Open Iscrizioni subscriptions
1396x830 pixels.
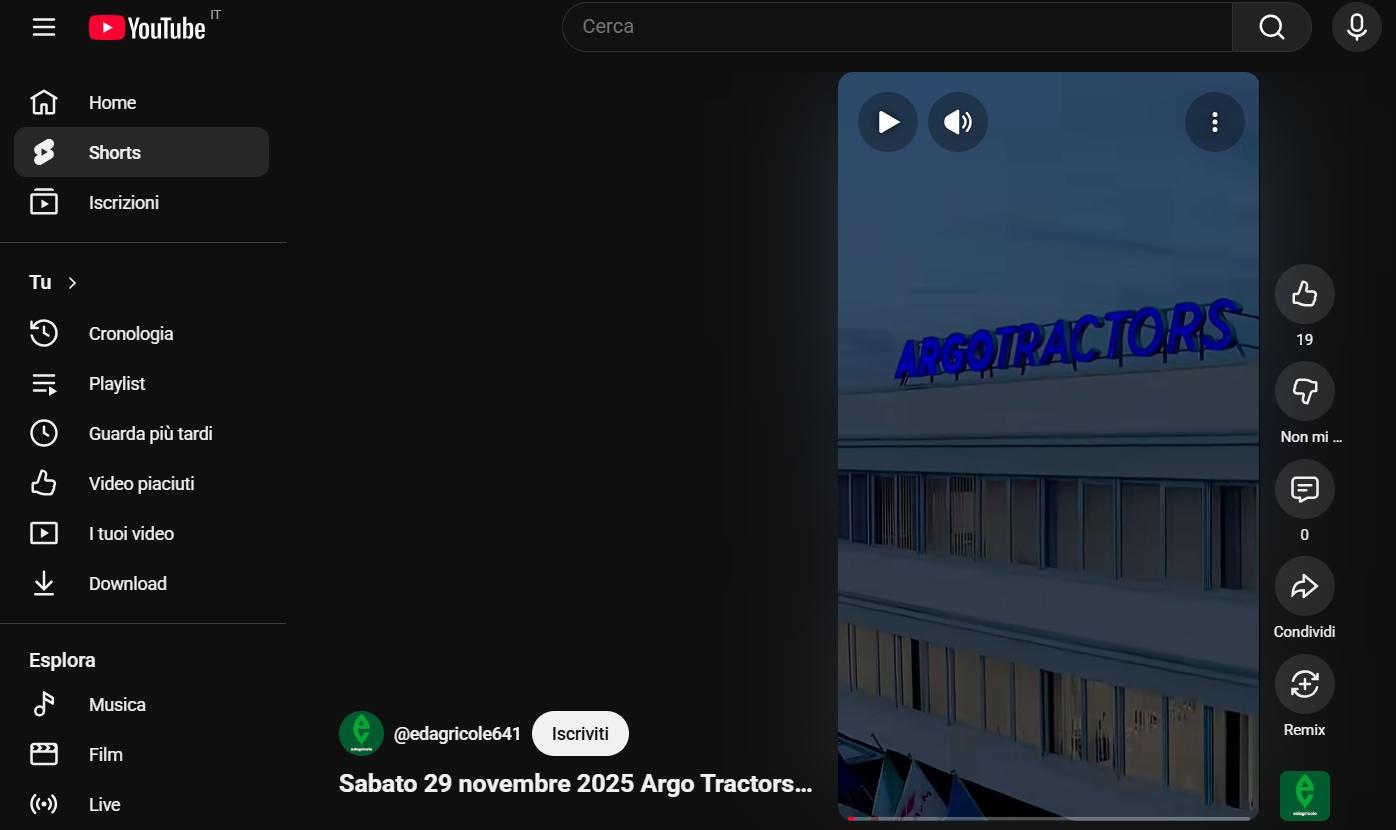[141, 202]
